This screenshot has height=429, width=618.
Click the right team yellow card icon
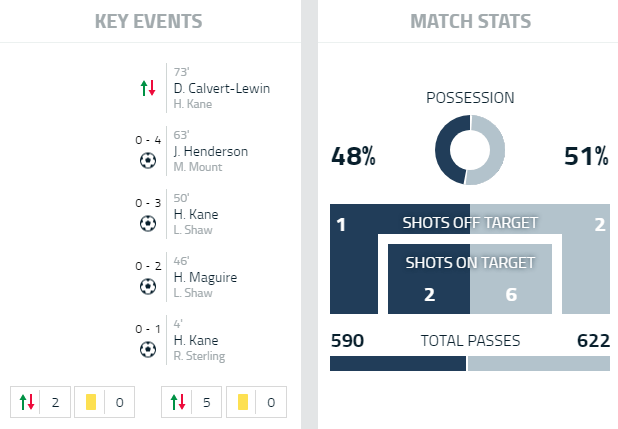(243, 403)
